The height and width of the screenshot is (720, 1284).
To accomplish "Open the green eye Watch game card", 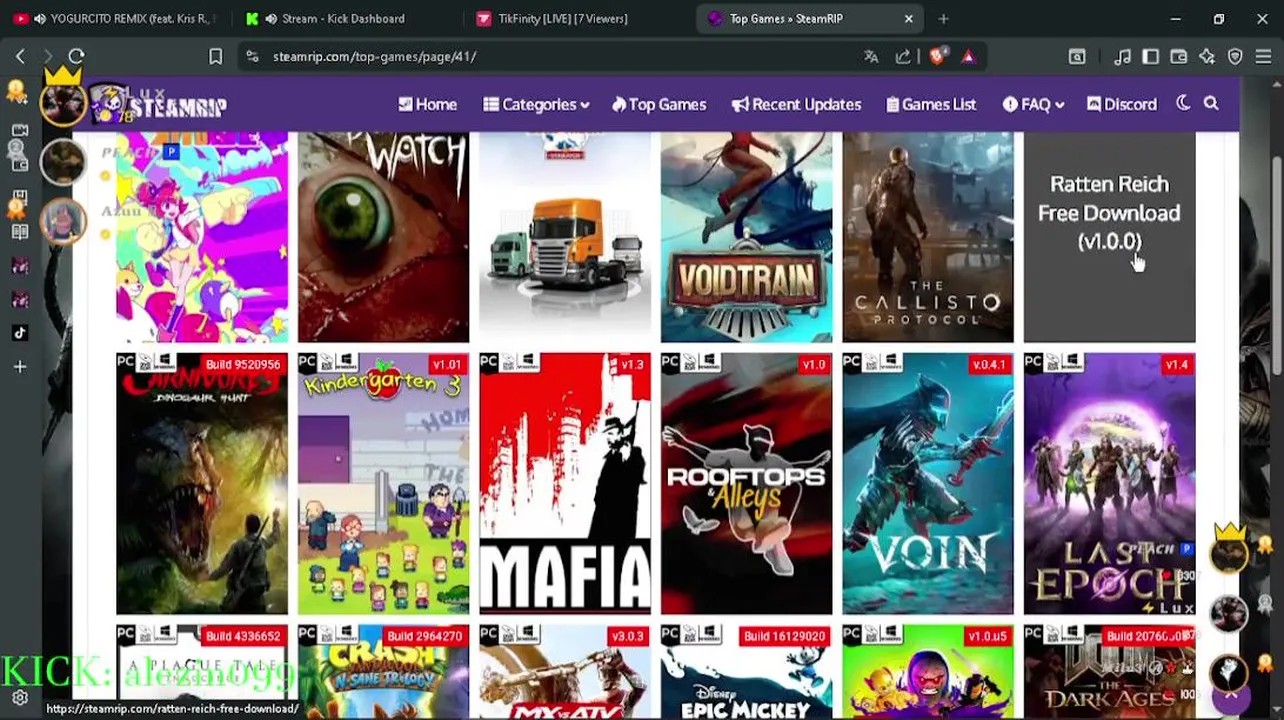I will click(383, 237).
